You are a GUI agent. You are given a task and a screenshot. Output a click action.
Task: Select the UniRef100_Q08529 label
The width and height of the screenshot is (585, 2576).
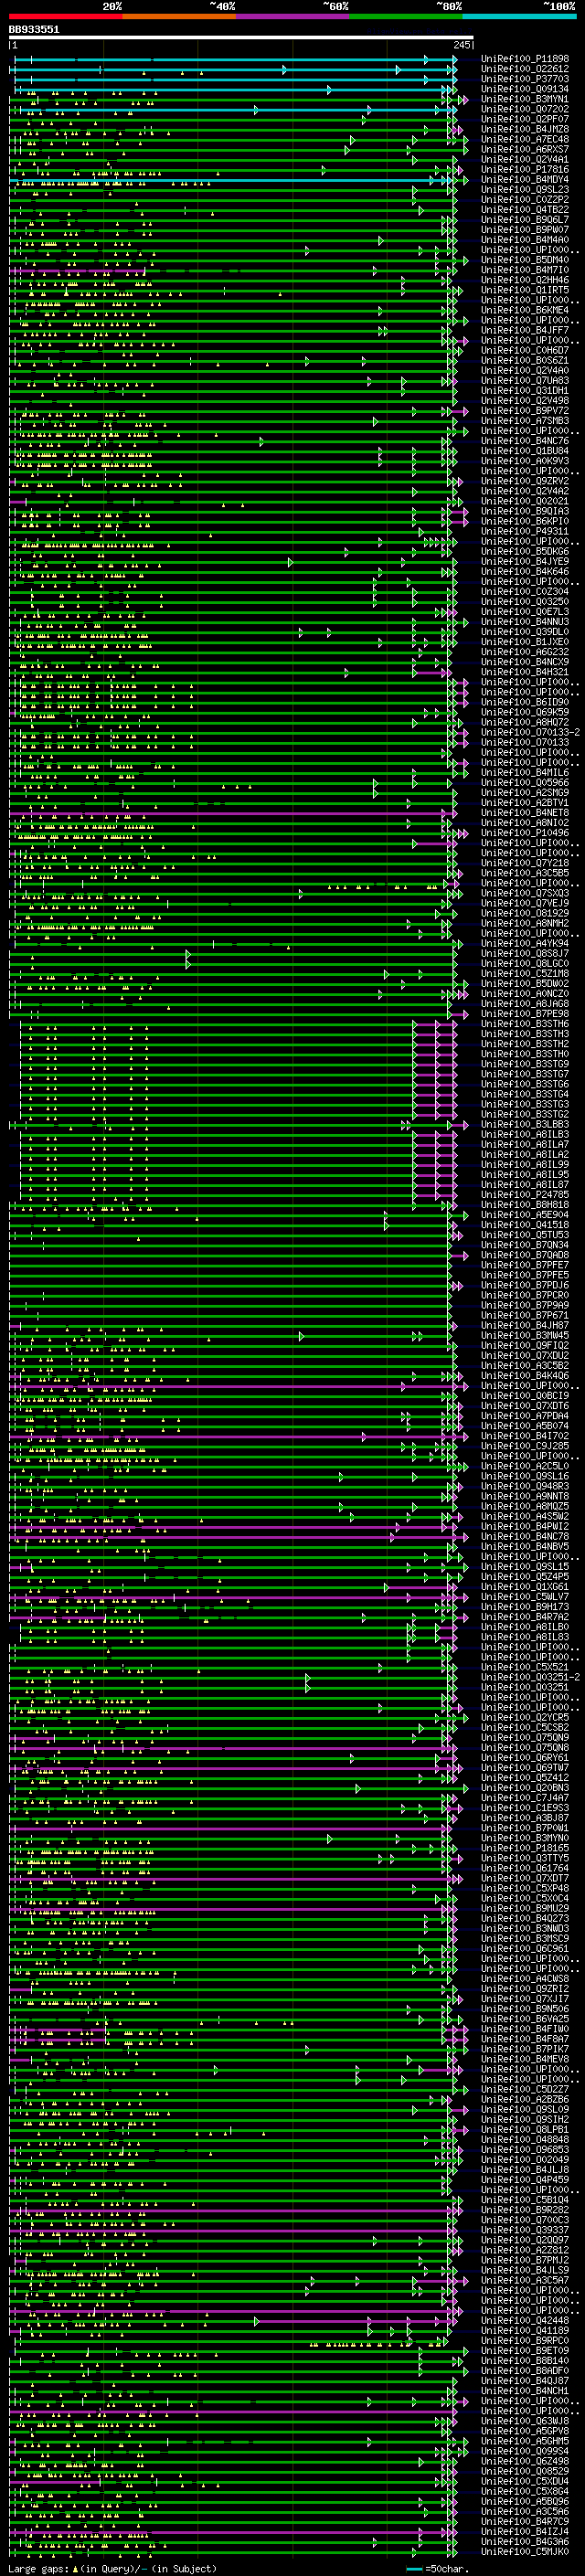click(525, 2471)
